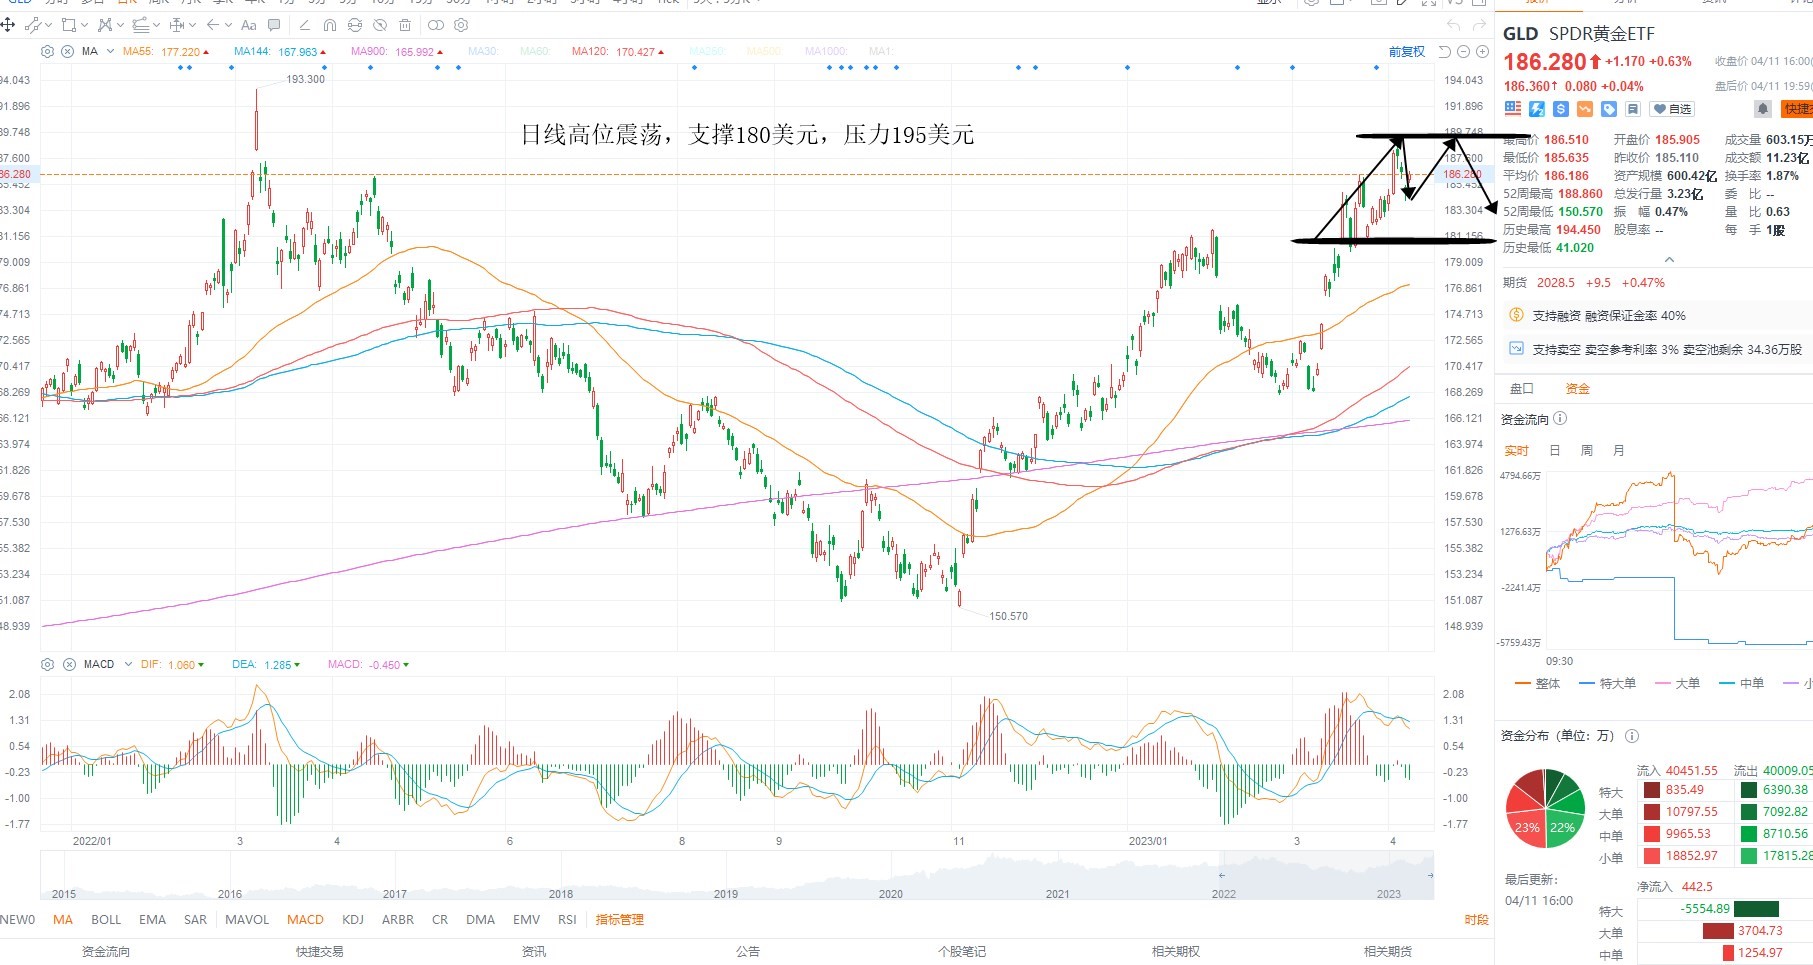
Task: Click fund distribution info circle icon
Action: tap(1632, 736)
